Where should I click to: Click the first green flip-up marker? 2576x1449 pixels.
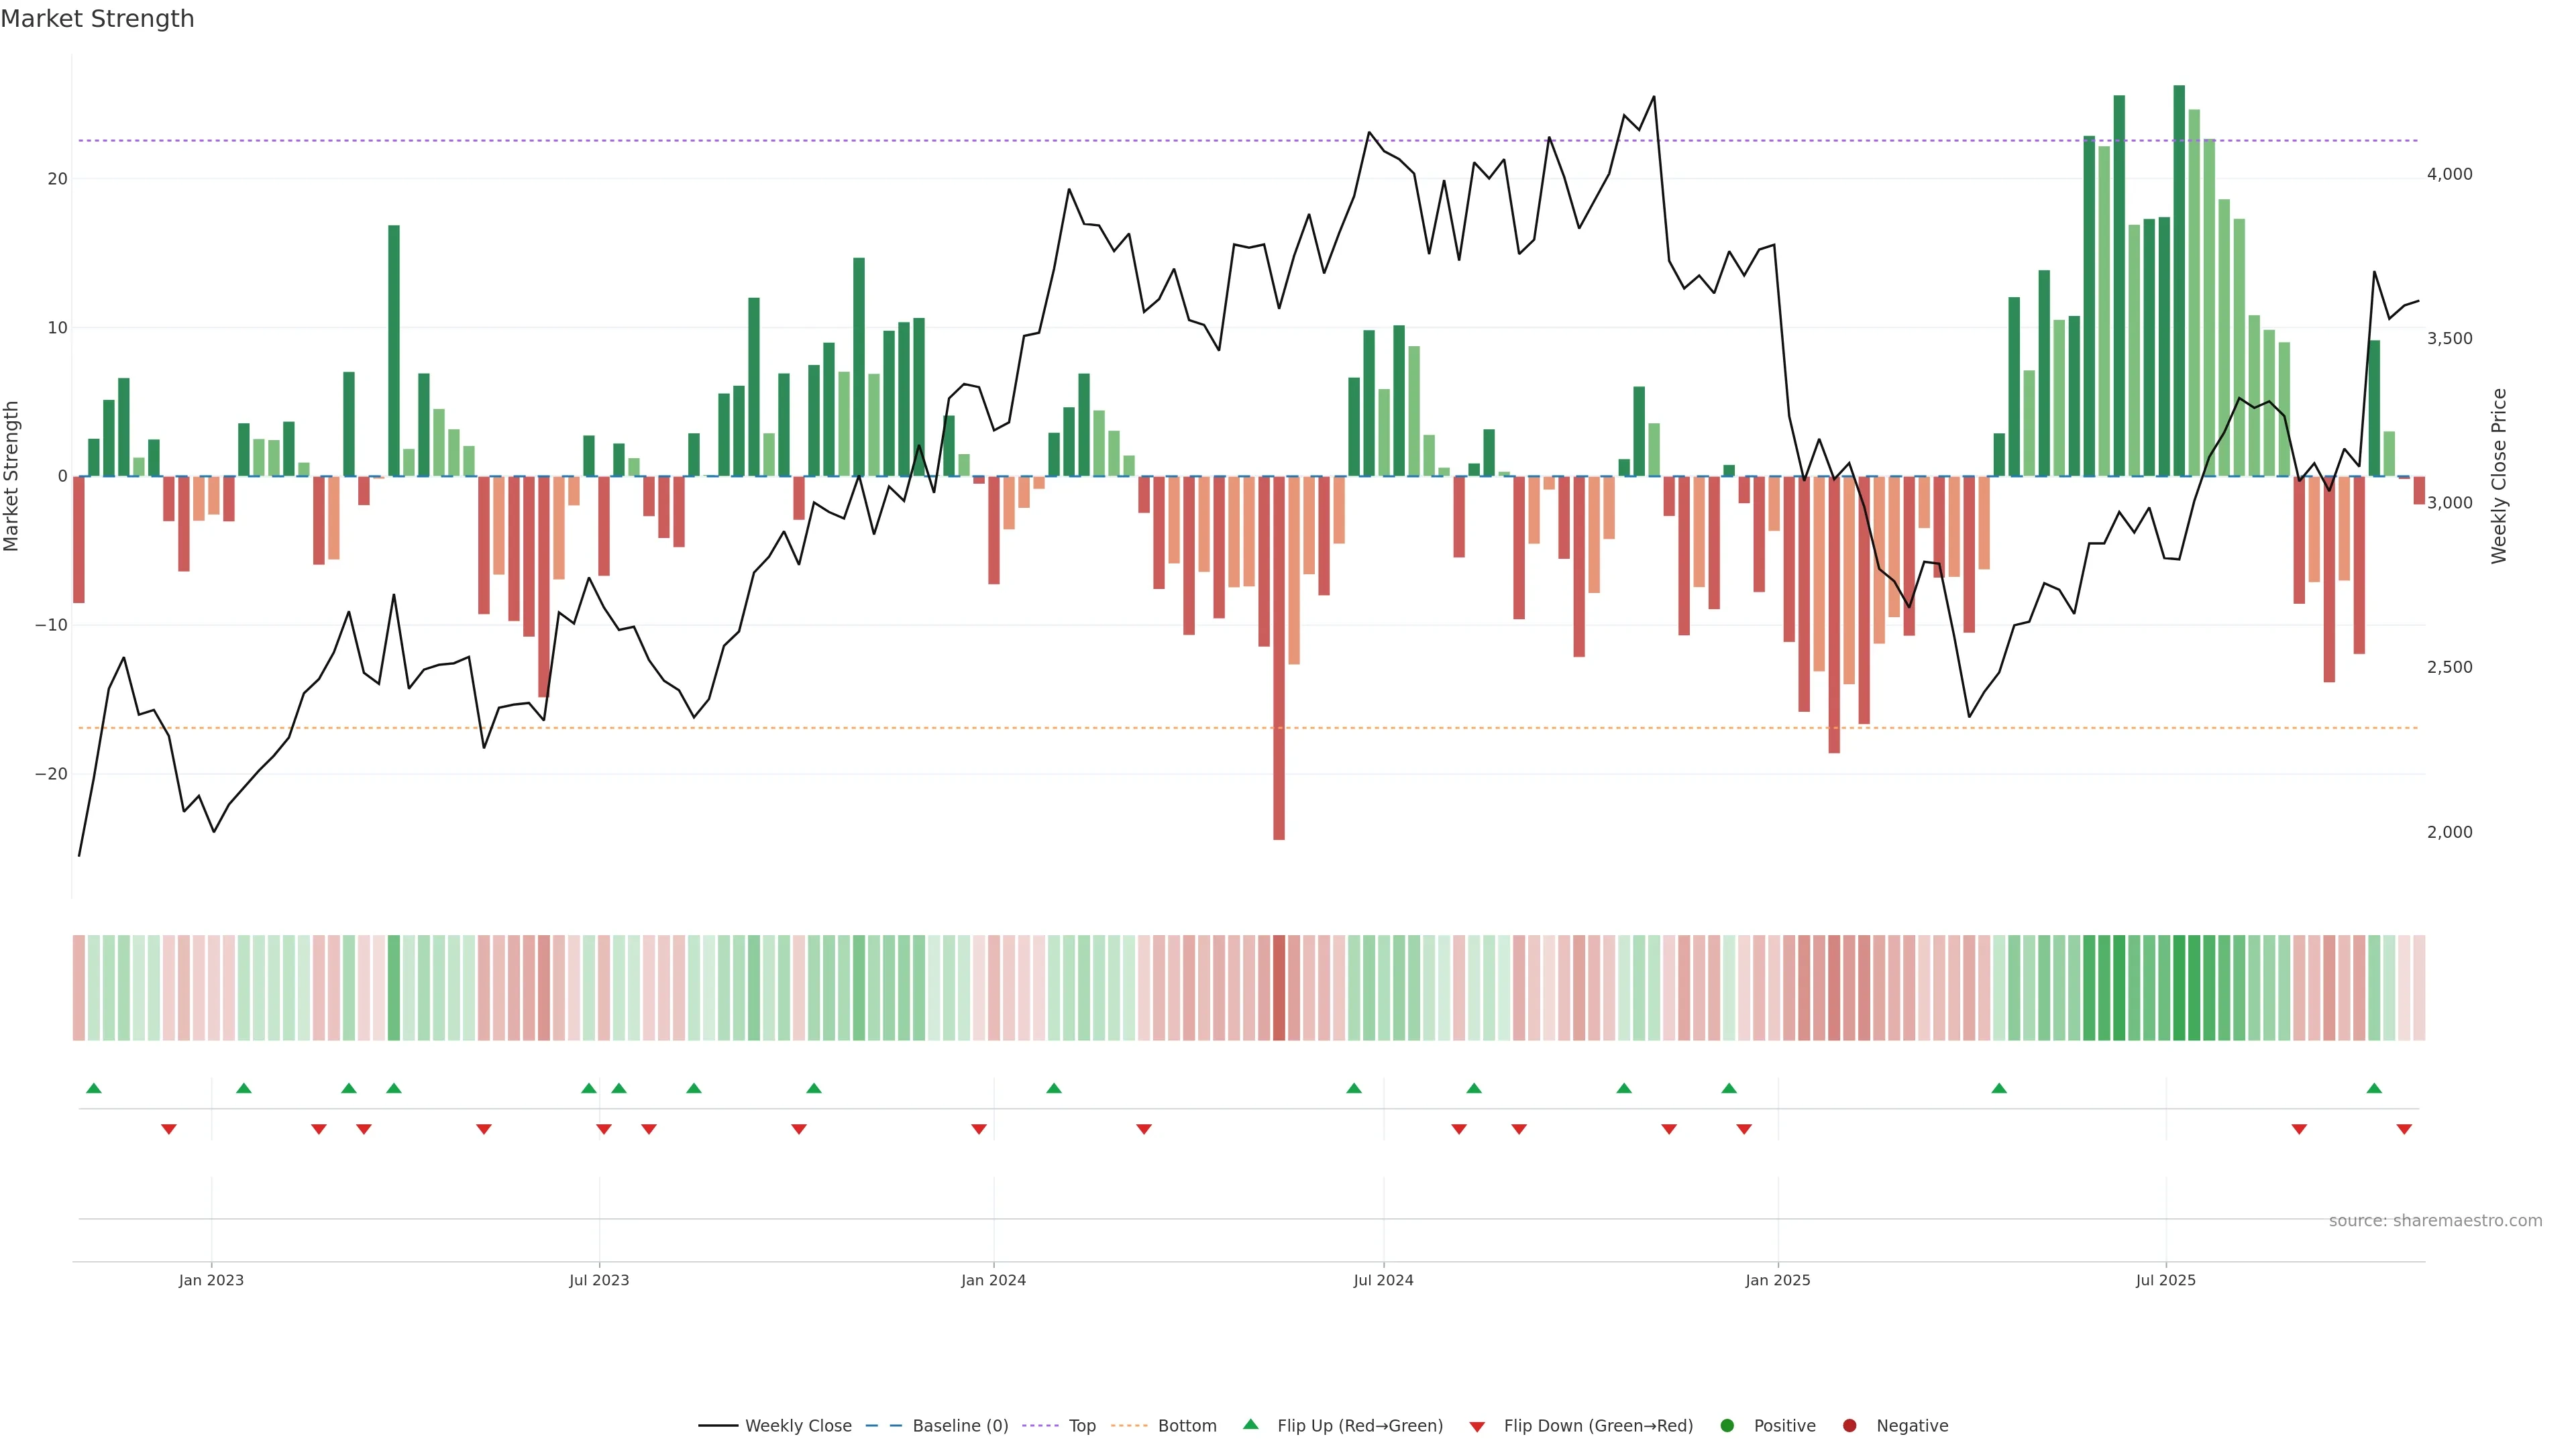94,1088
